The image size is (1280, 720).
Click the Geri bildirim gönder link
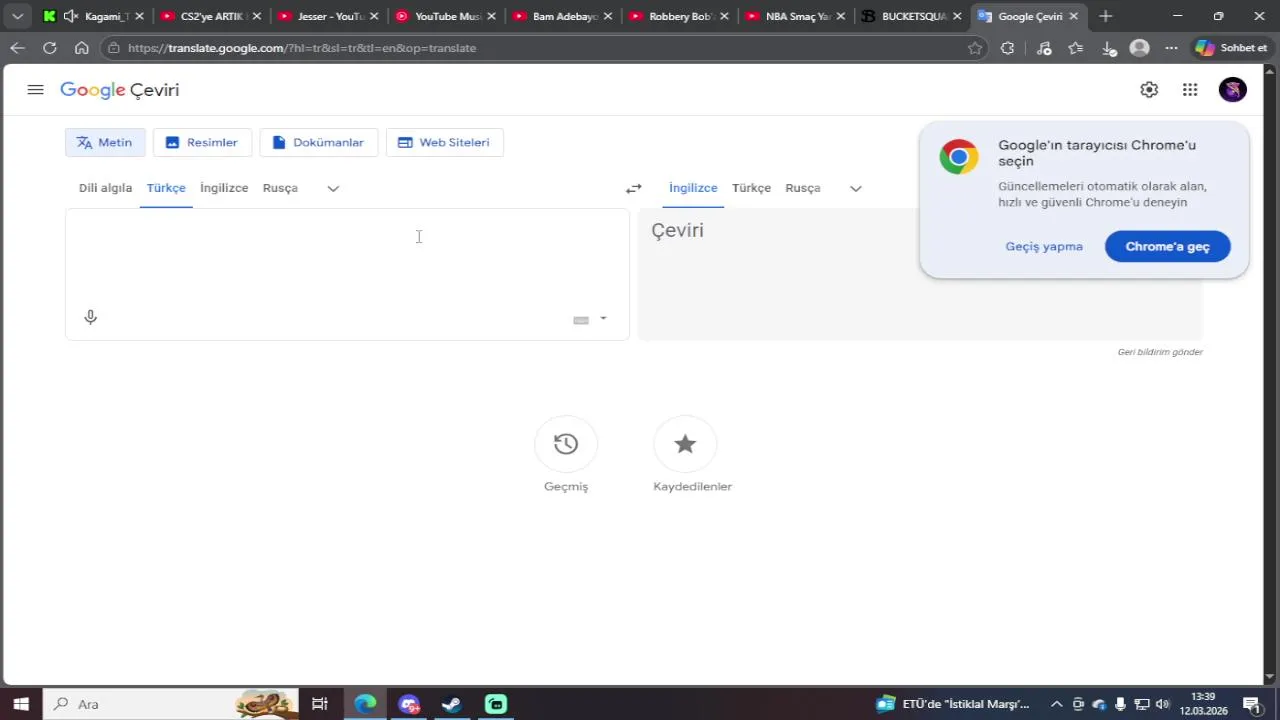[1160, 352]
